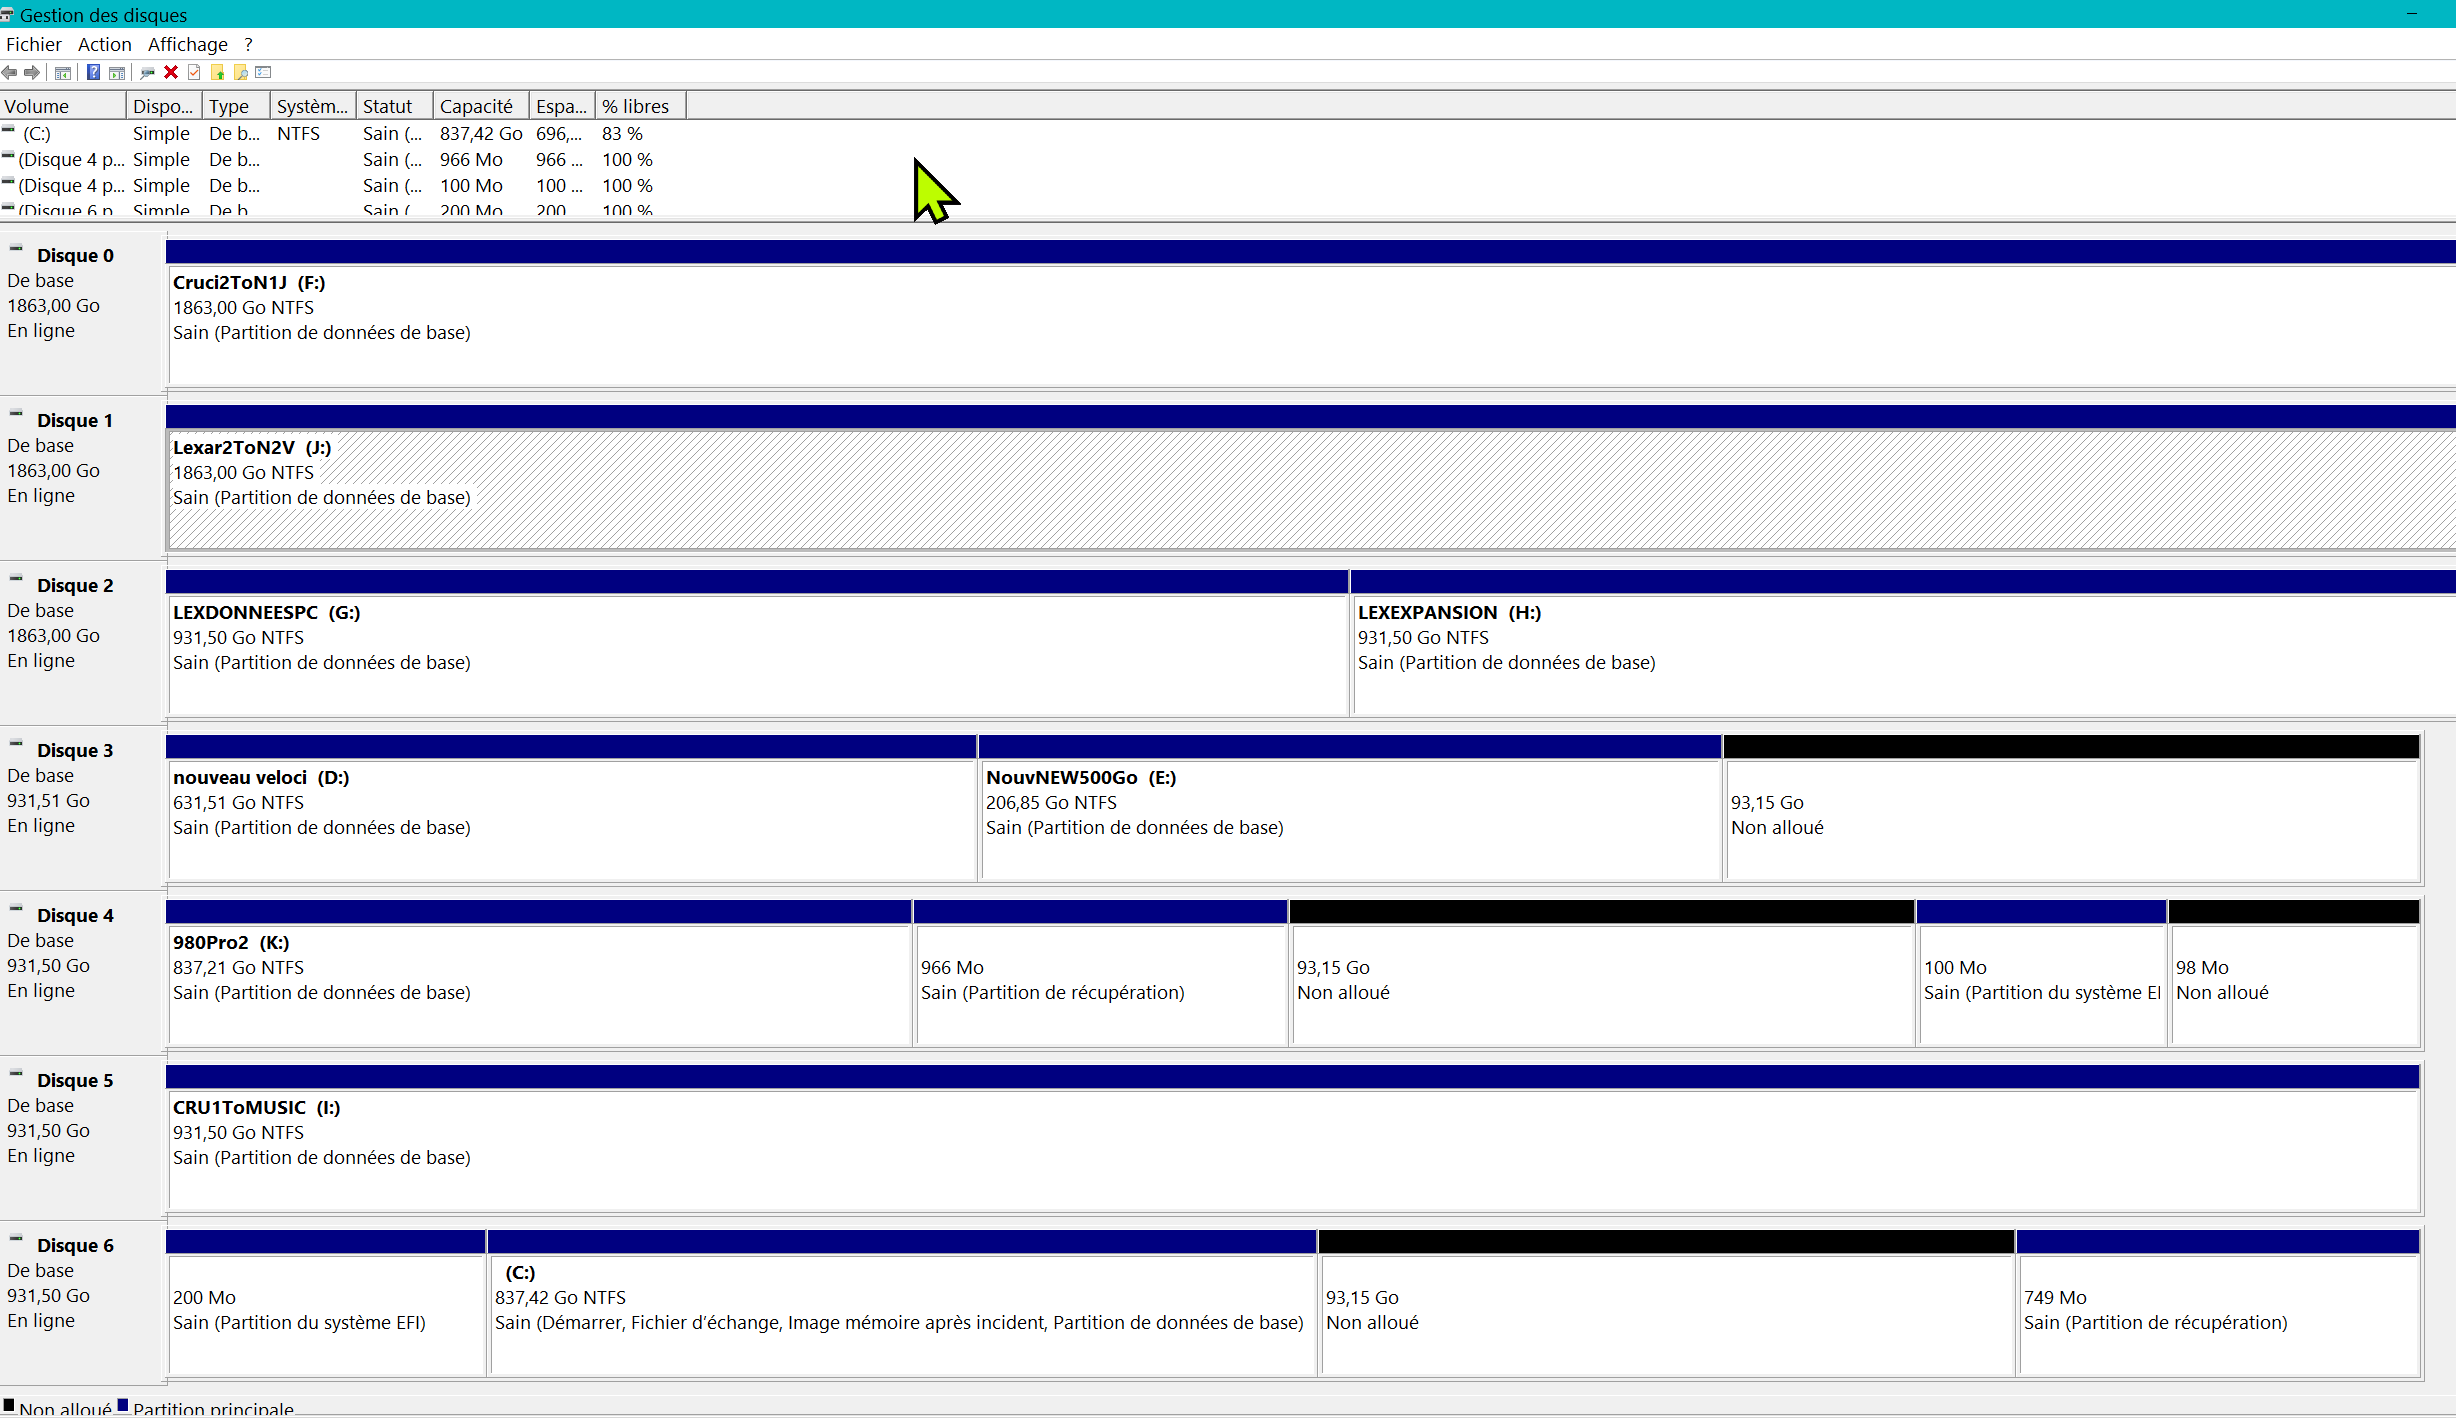Click the folder with green arrow icon
The image size is (2456, 1418).
tap(217, 72)
